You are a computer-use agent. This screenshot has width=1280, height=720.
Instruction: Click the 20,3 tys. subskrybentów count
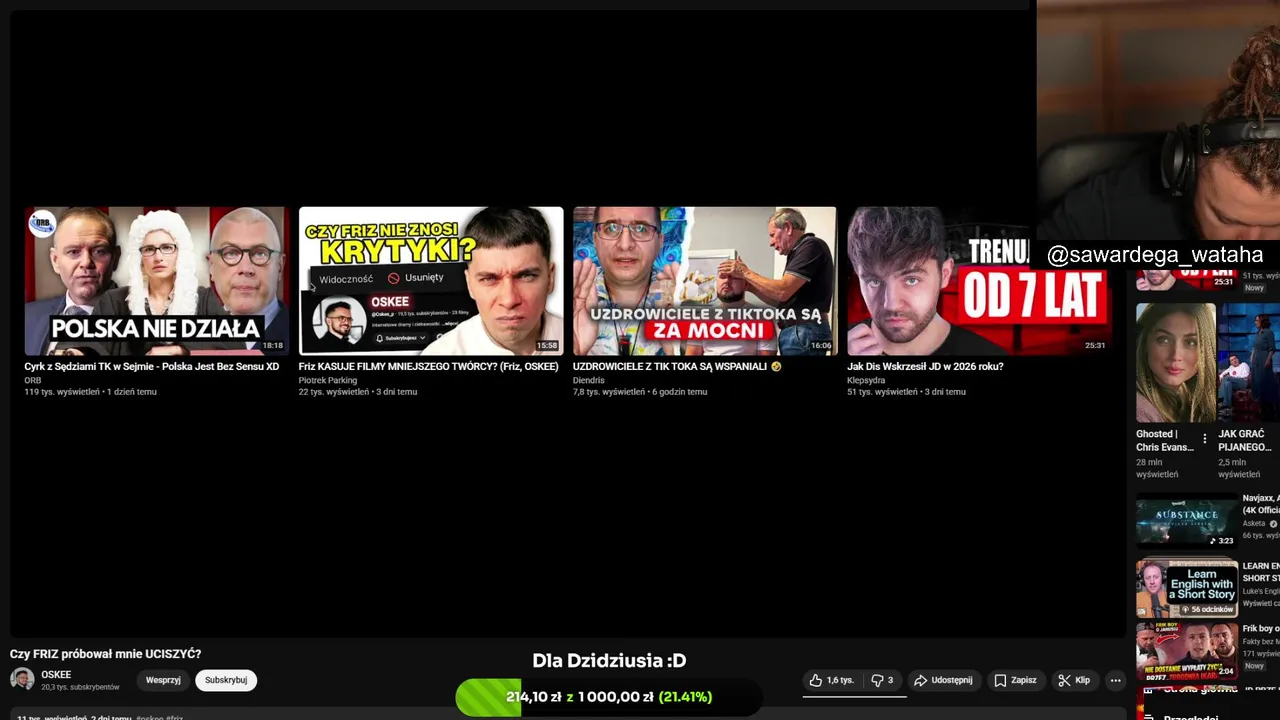(x=80, y=687)
